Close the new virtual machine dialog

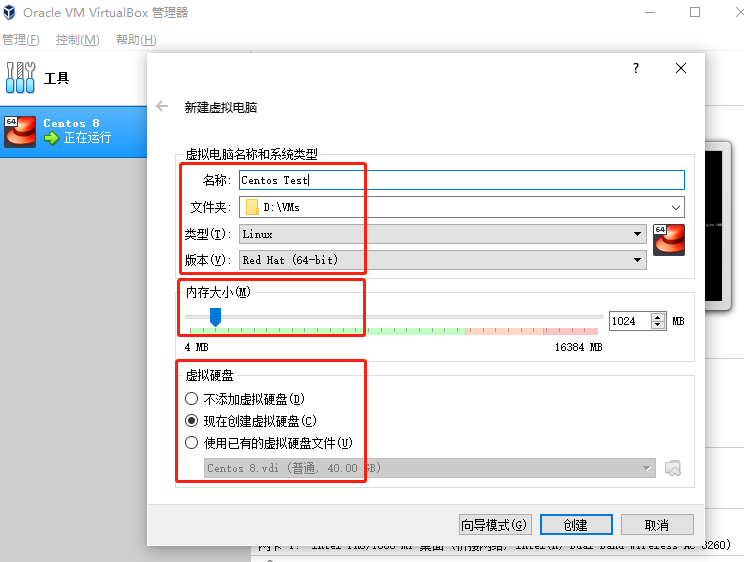pos(681,68)
